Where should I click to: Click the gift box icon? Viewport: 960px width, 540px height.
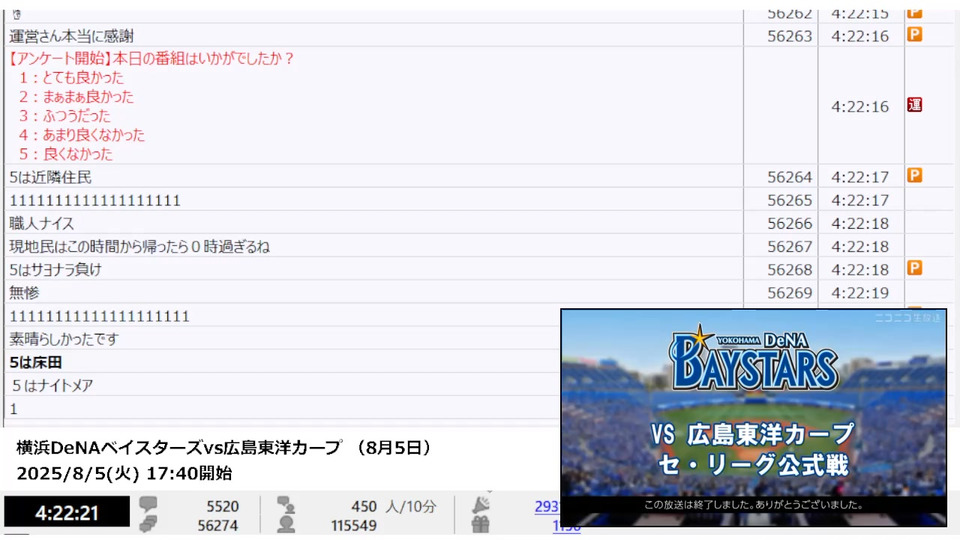tap(481, 525)
